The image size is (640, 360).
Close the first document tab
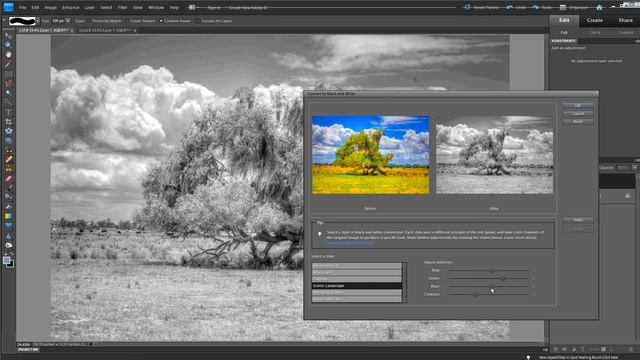click(x=72, y=30)
